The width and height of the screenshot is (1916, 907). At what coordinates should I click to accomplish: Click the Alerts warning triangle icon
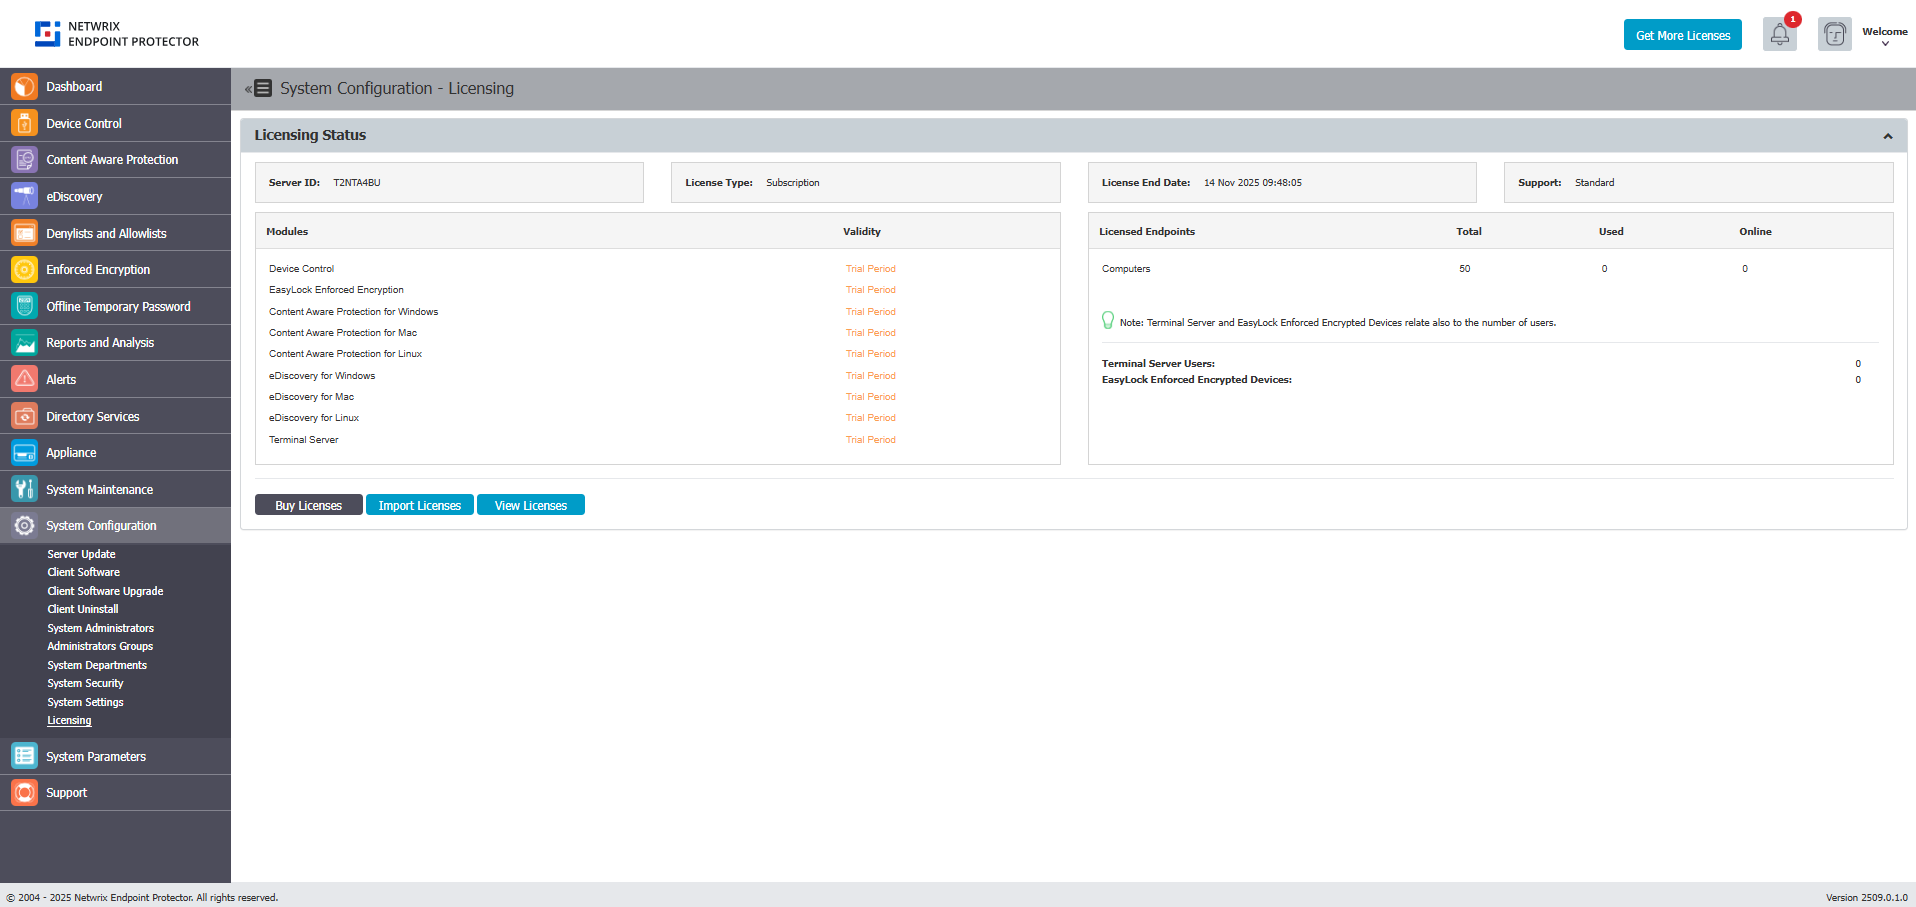pos(24,380)
